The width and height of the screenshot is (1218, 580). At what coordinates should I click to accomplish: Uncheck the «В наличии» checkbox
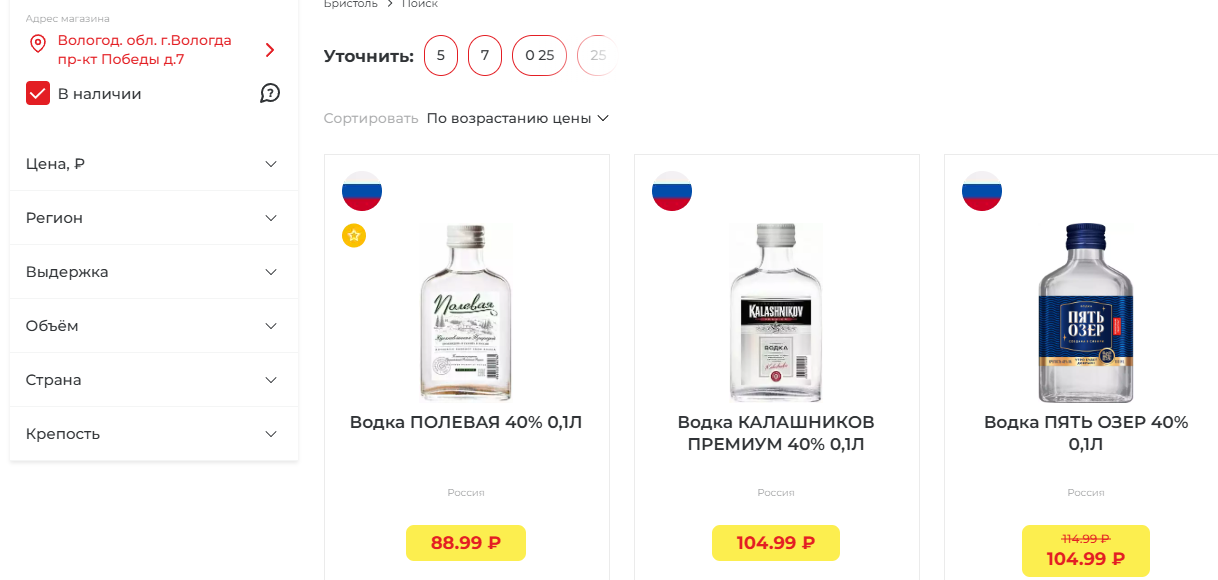click(38, 94)
